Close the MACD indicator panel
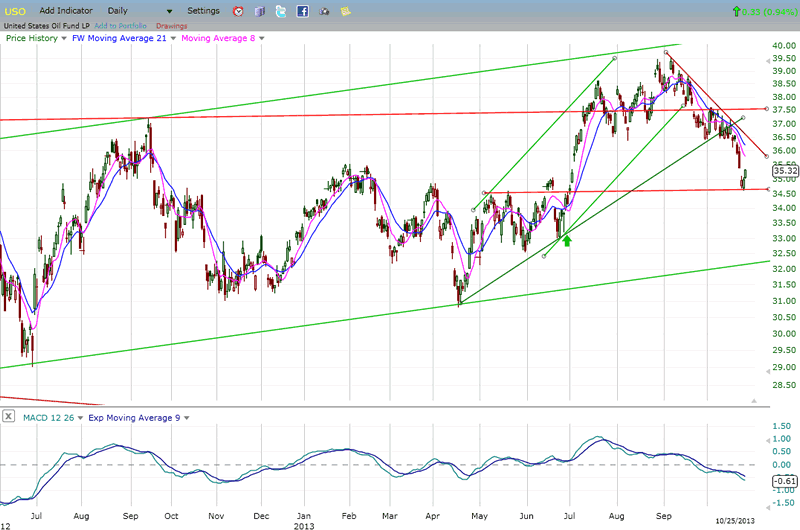Screen dimensions: 800x530 8,416
